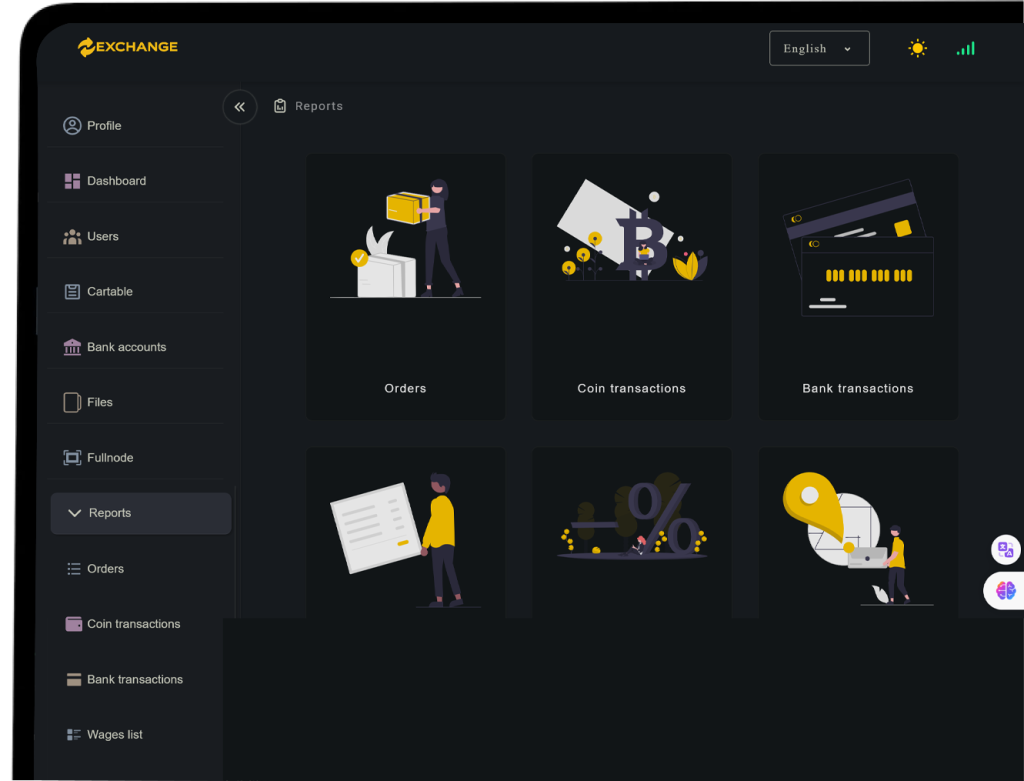Select Coin transactions in sidebar submenu

133,624
